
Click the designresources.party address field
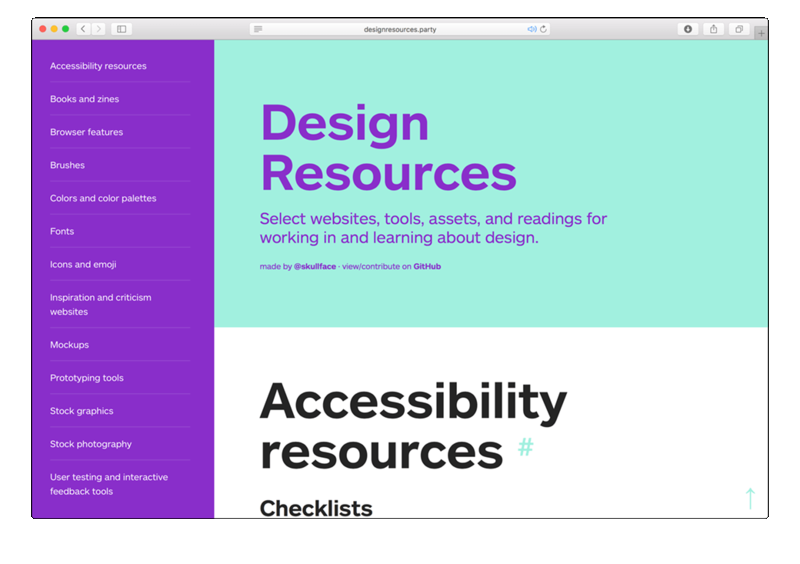(x=400, y=29)
